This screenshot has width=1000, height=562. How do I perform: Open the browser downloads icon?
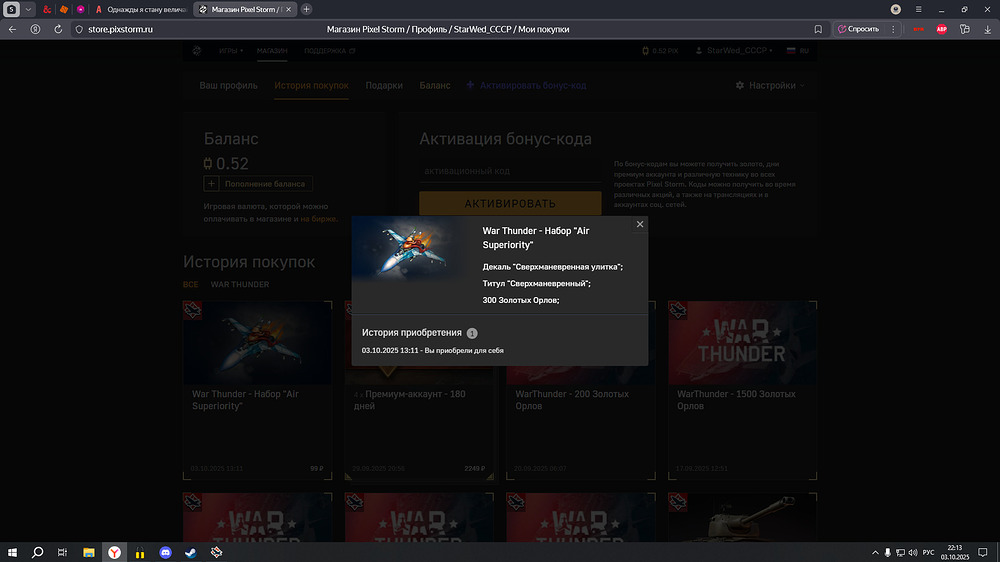tap(987, 29)
